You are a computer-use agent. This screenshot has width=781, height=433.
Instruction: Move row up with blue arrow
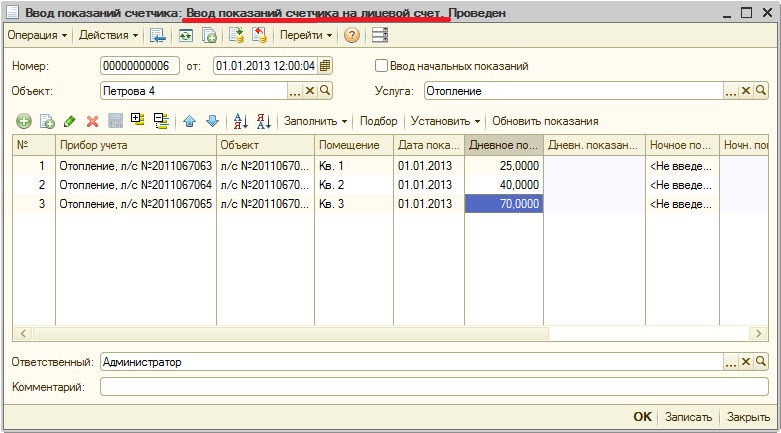click(189, 121)
